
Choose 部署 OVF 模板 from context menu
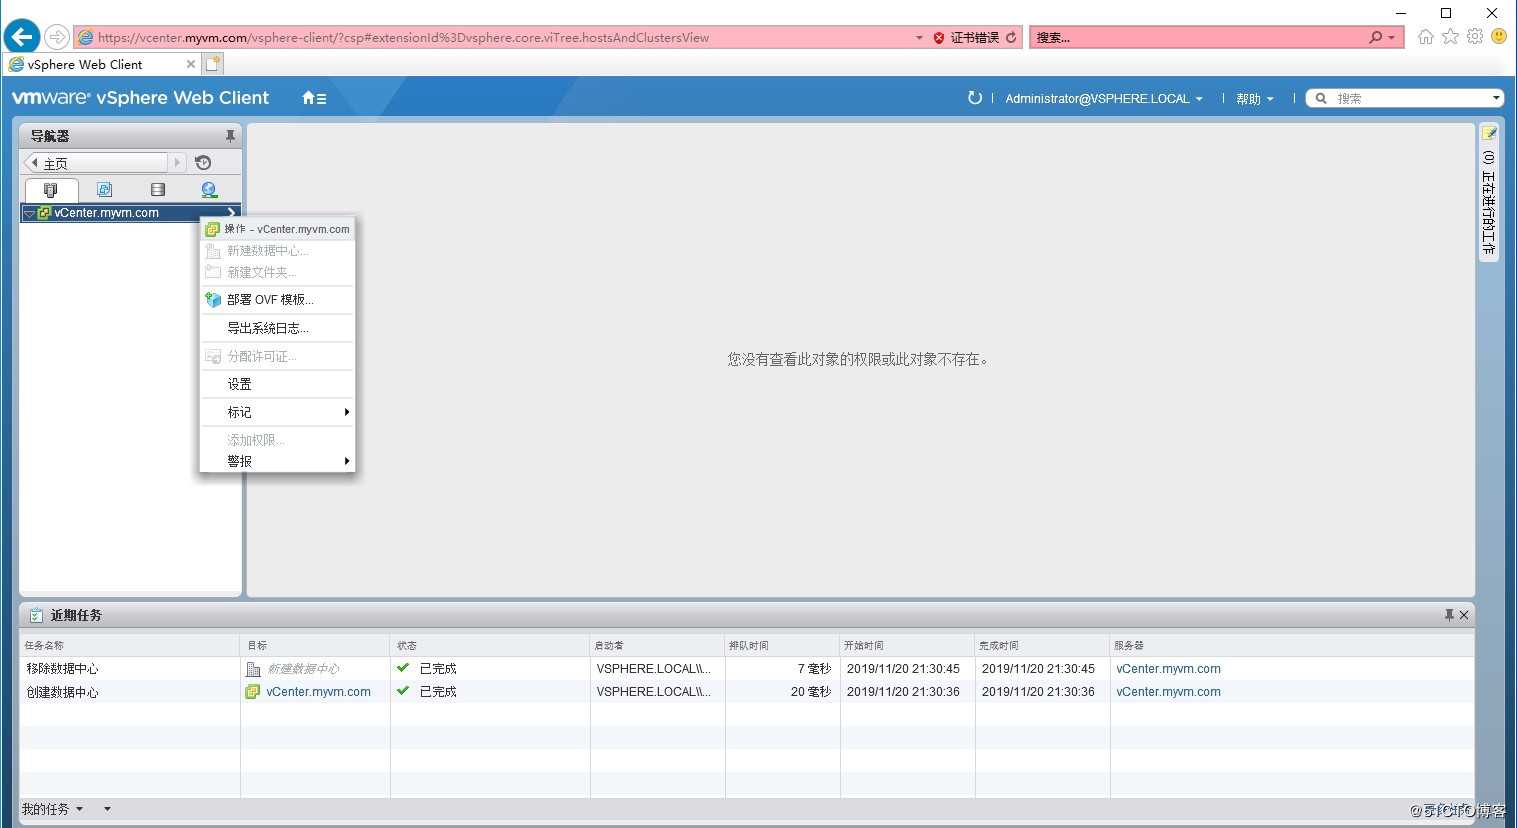[x=278, y=299]
